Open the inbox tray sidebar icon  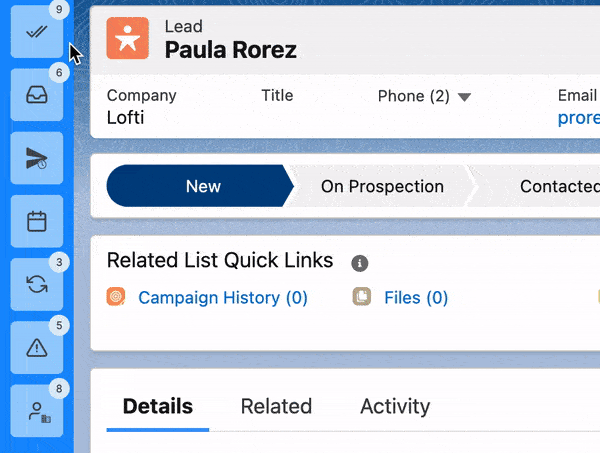[x=37, y=95]
